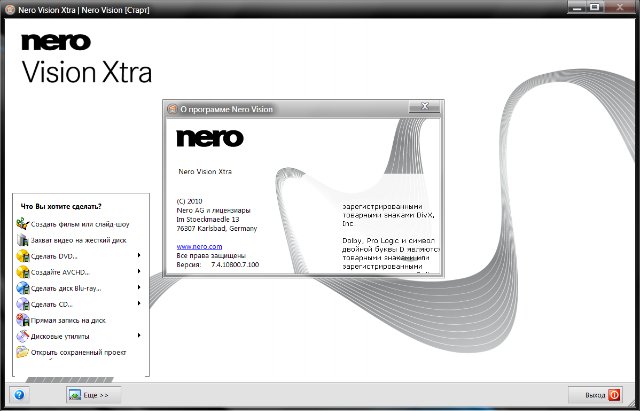Click the Nero icon in the main title bar
Viewport: 640px width, 411px height.
10,9
